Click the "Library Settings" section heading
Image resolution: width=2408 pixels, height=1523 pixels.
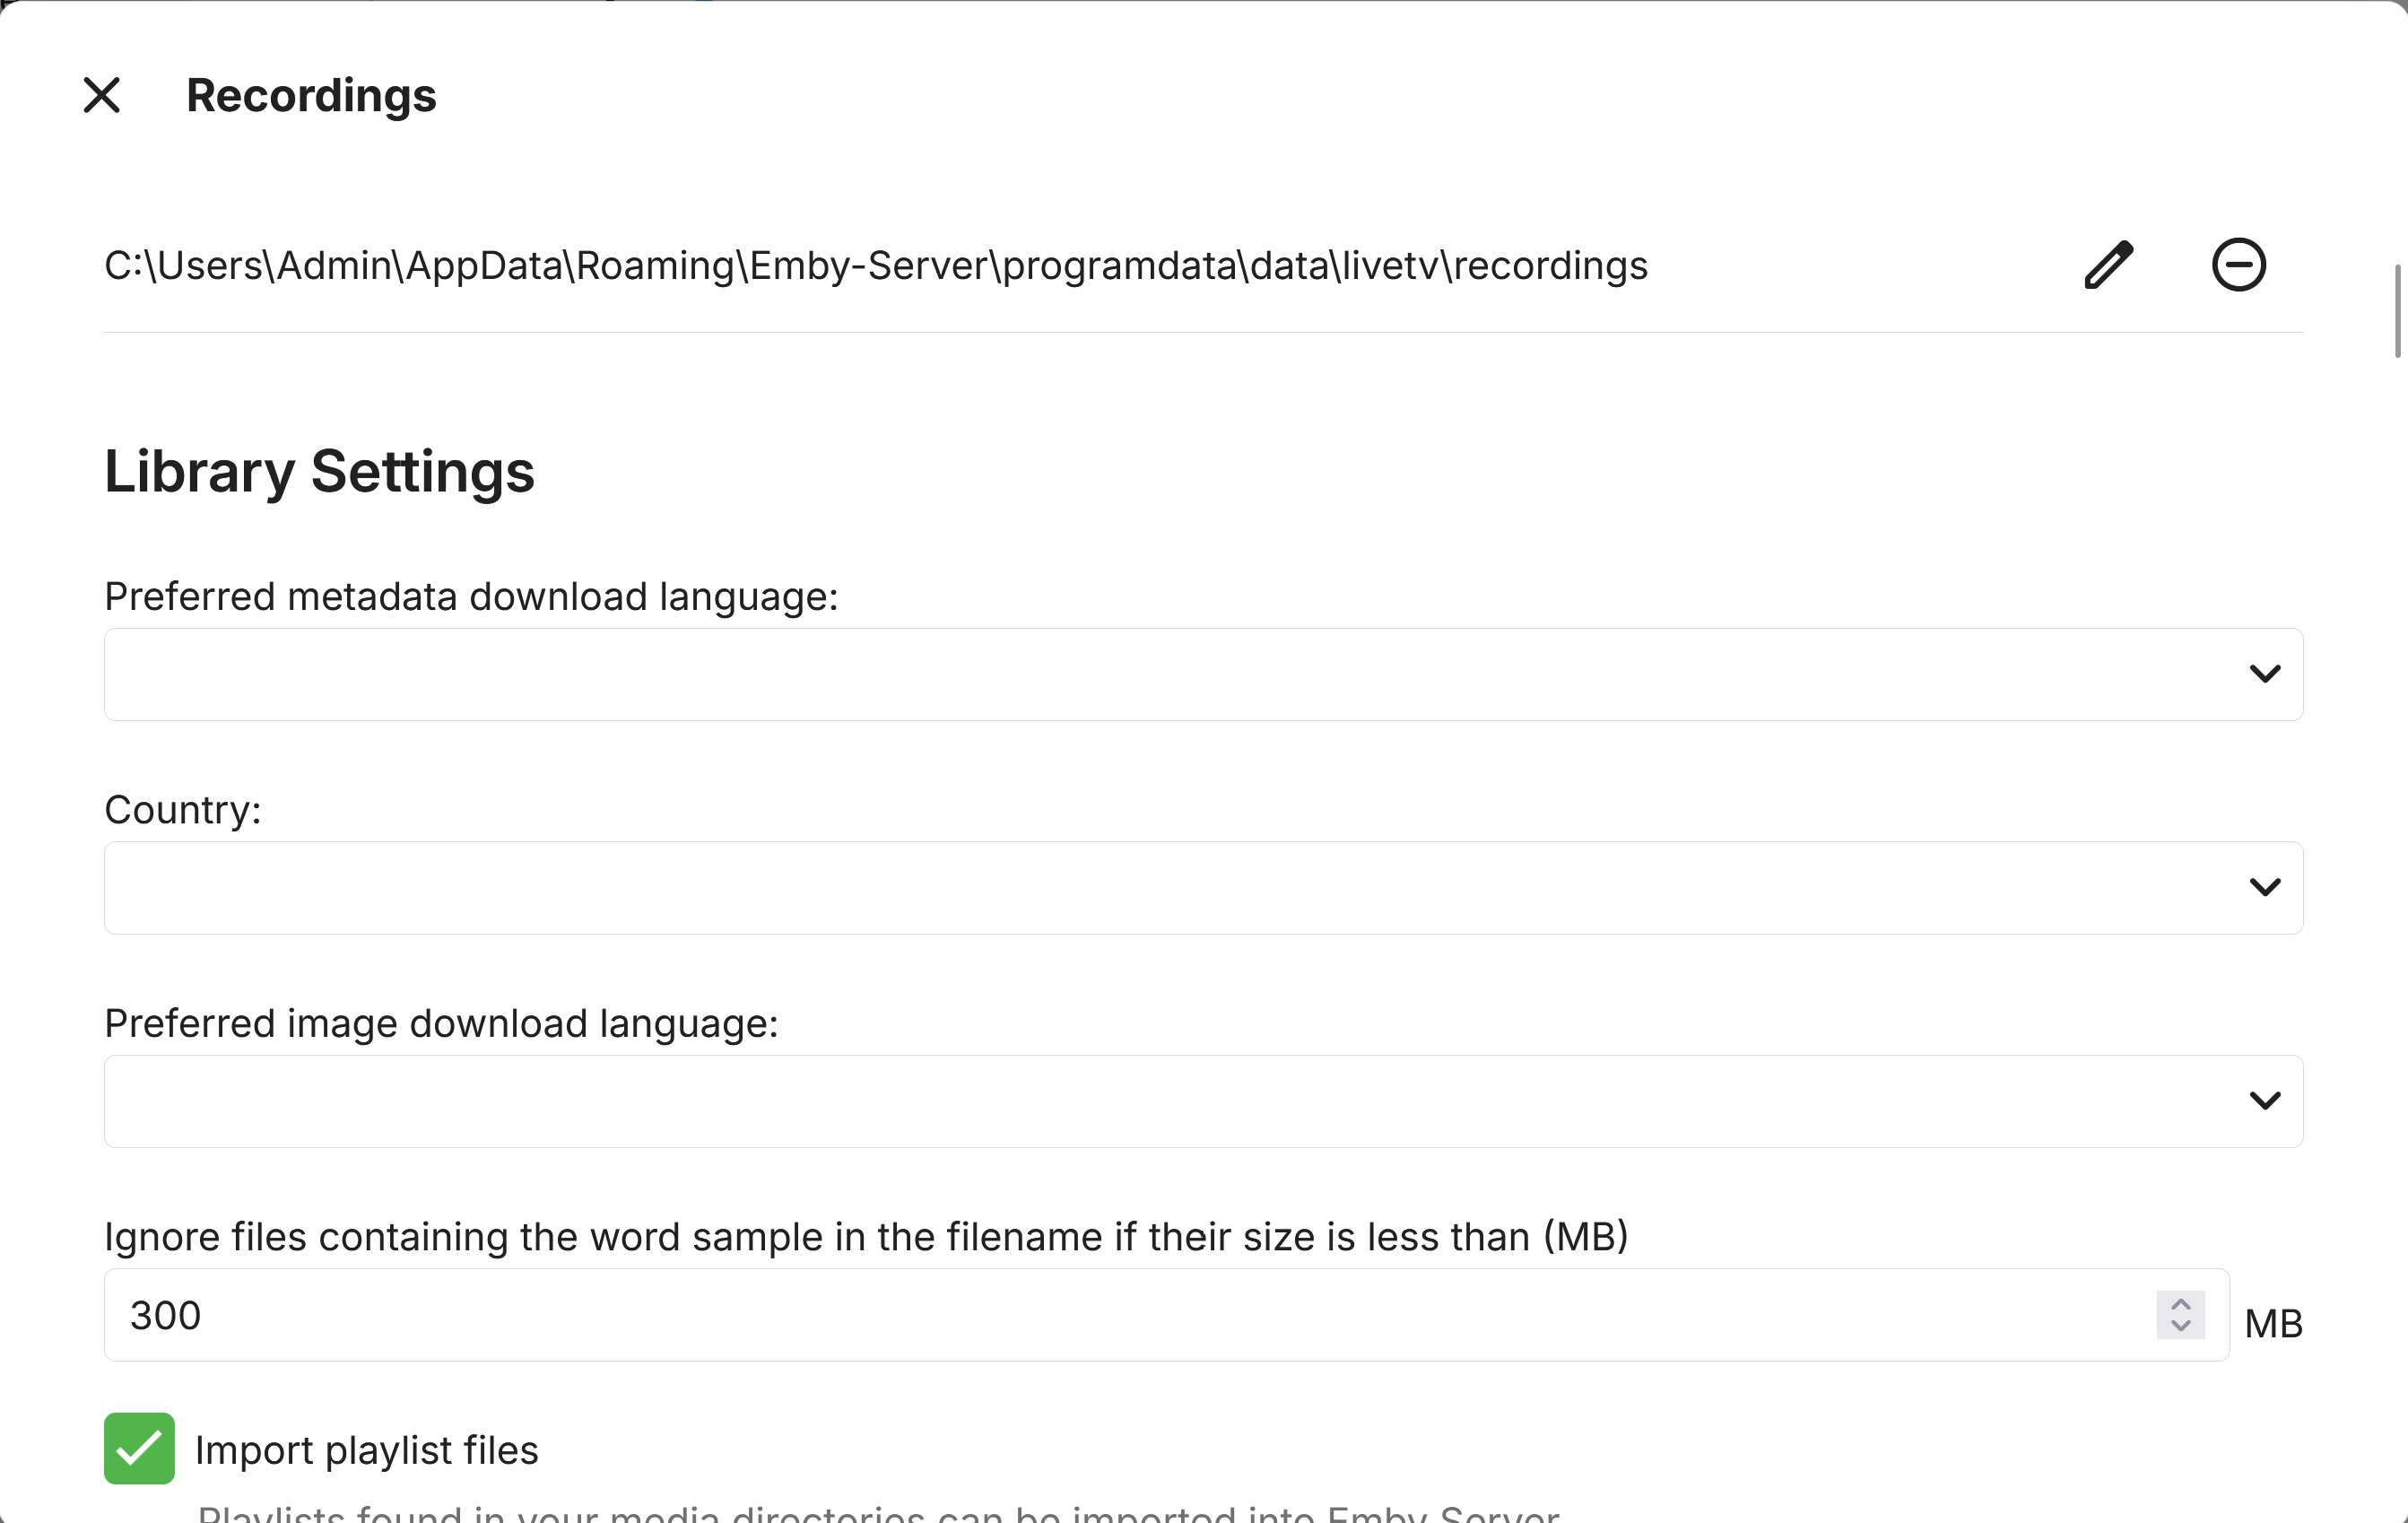(x=319, y=472)
